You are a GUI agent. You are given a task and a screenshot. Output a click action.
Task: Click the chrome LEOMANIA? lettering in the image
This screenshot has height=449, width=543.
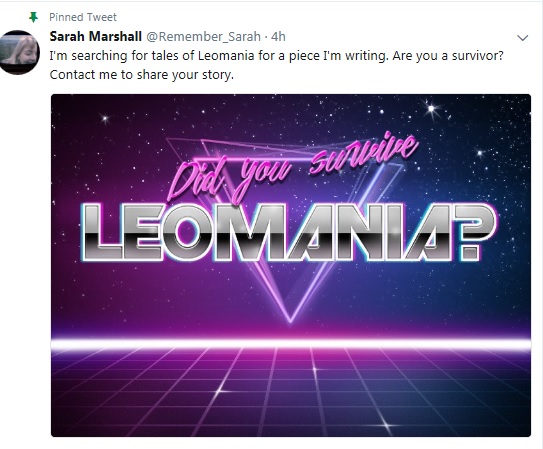click(x=288, y=232)
